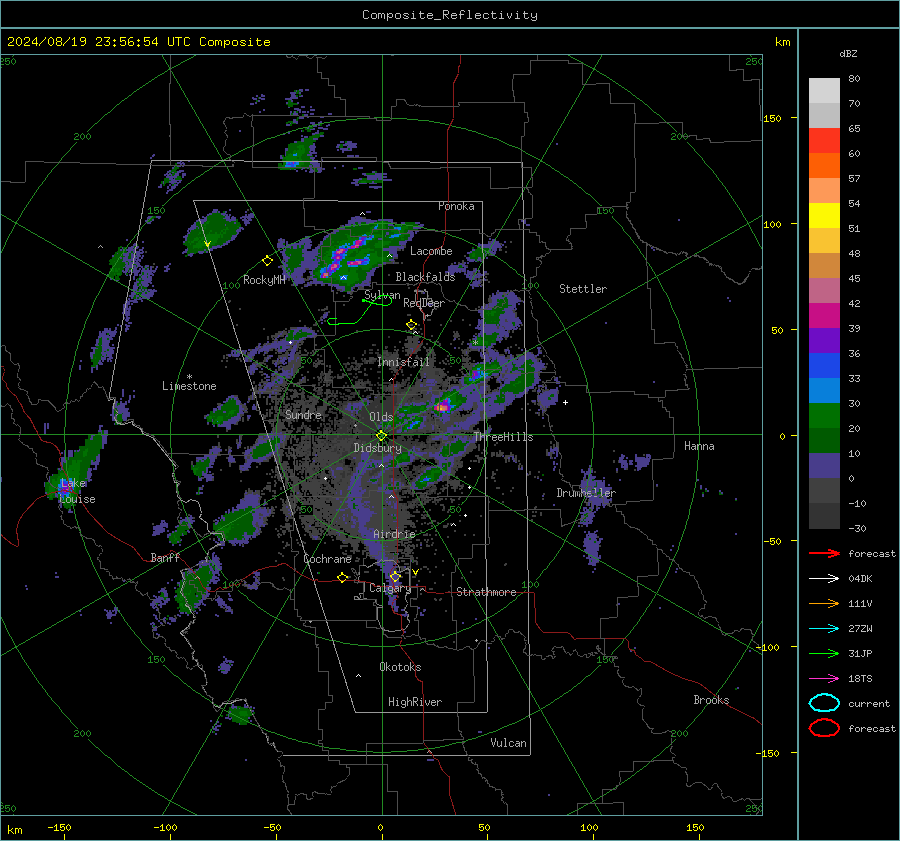Click the Sylvan label

pos(382,295)
